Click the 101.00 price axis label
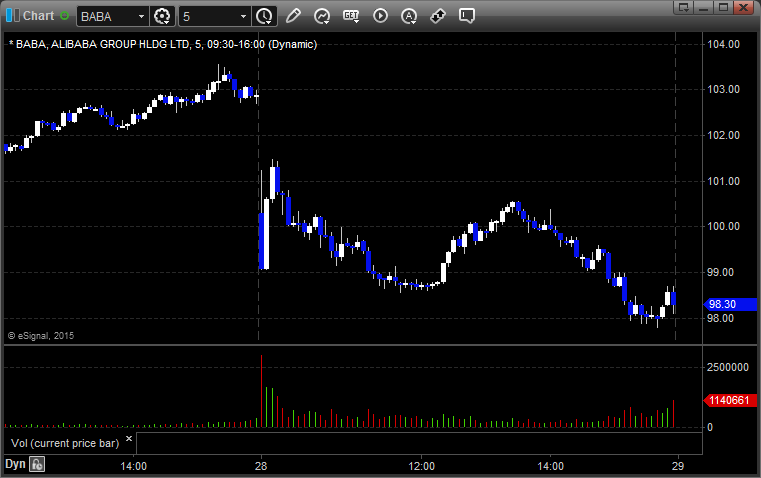This screenshot has height=478, width=761. coord(724,181)
